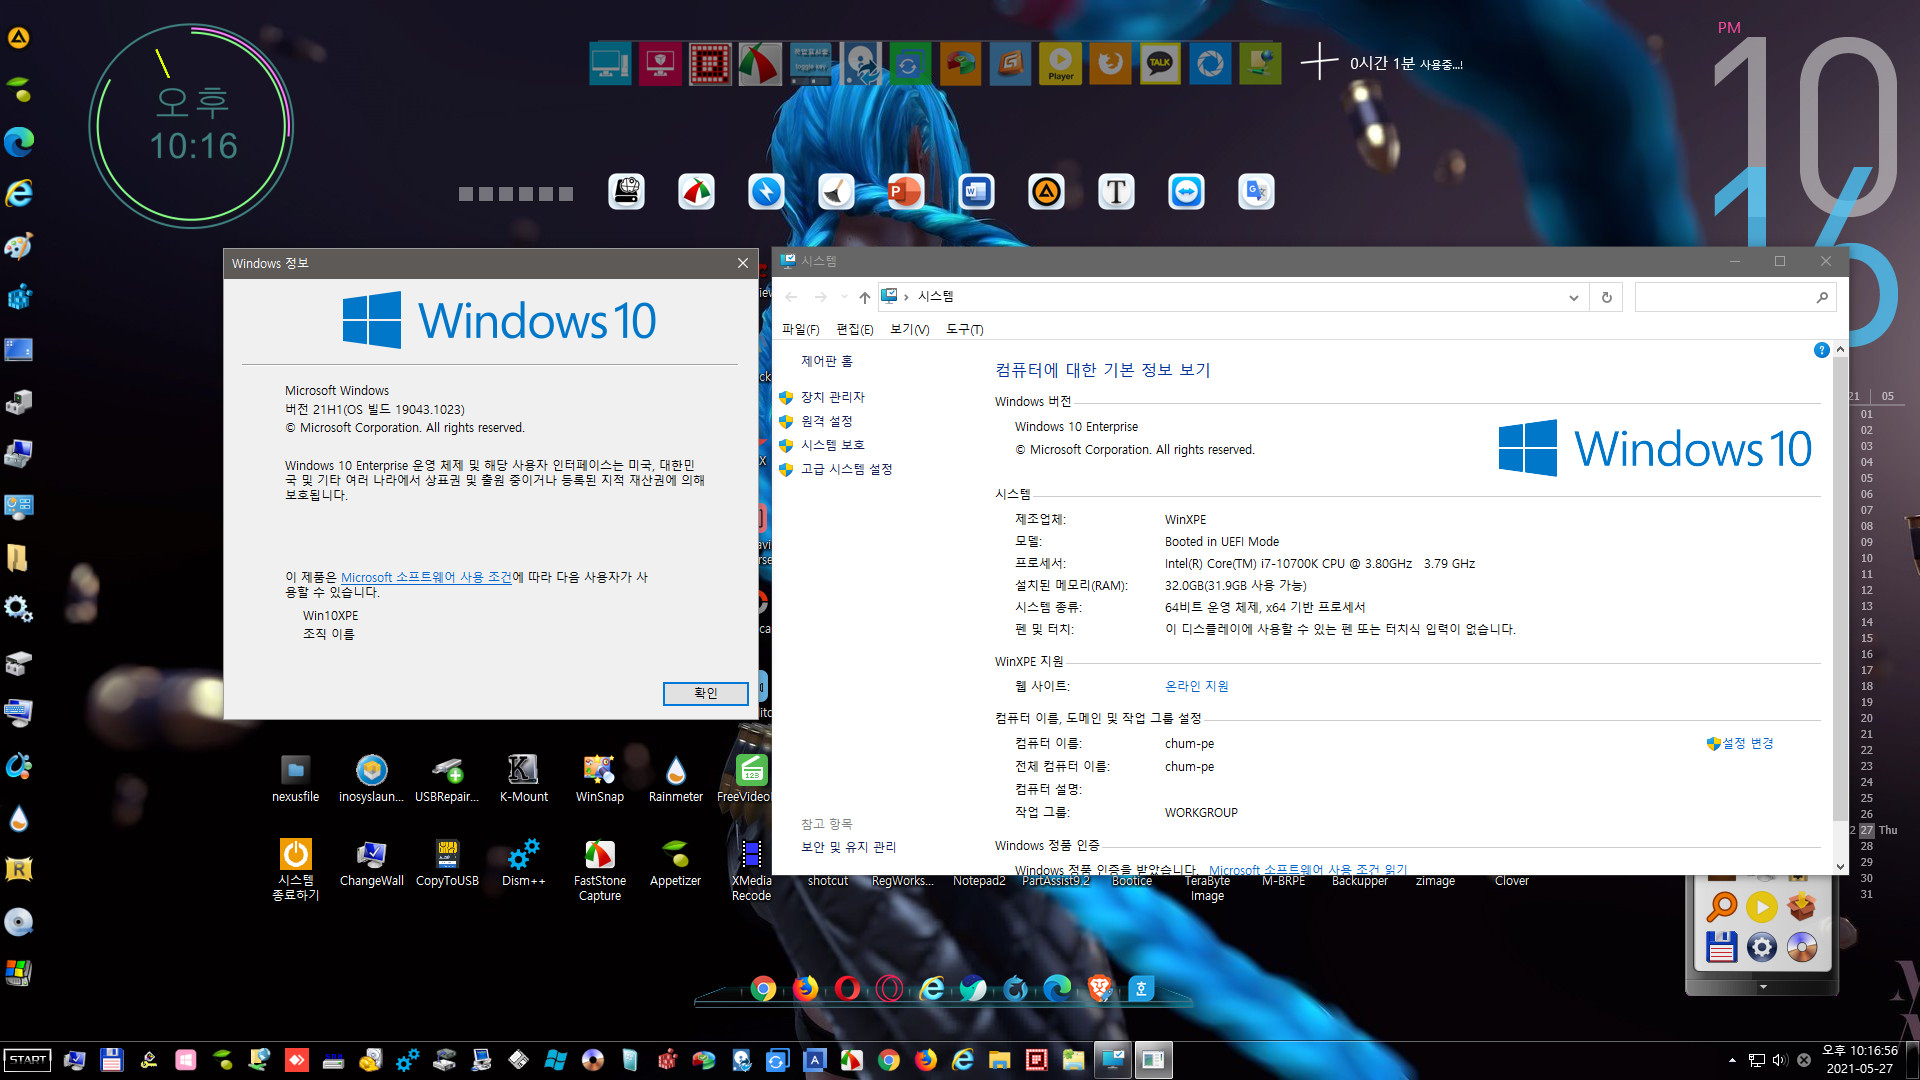The width and height of the screenshot is (1920, 1080).
Task: Open the 파일(F) menu in 시스템 window
Action: [x=800, y=329]
